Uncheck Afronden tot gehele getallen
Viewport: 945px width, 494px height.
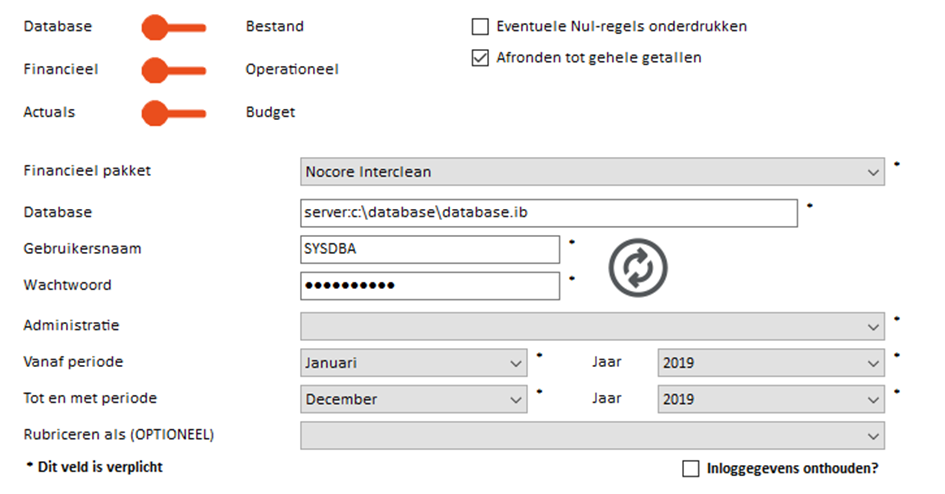tap(480, 58)
